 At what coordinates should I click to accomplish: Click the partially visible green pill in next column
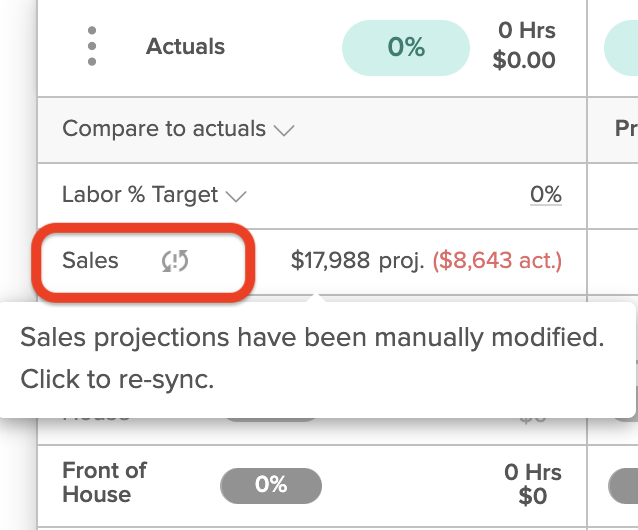click(621, 48)
